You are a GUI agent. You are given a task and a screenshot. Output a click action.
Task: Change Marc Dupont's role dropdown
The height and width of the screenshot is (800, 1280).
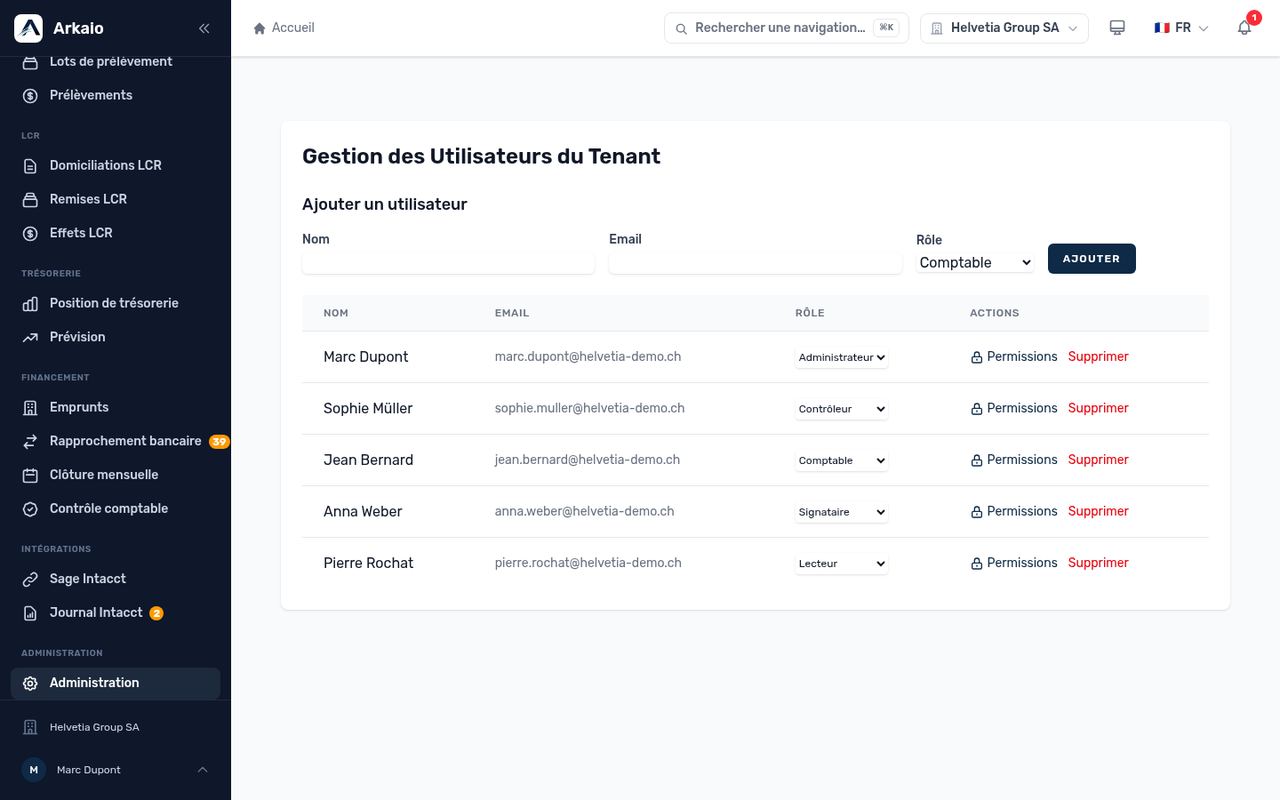coord(841,357)
